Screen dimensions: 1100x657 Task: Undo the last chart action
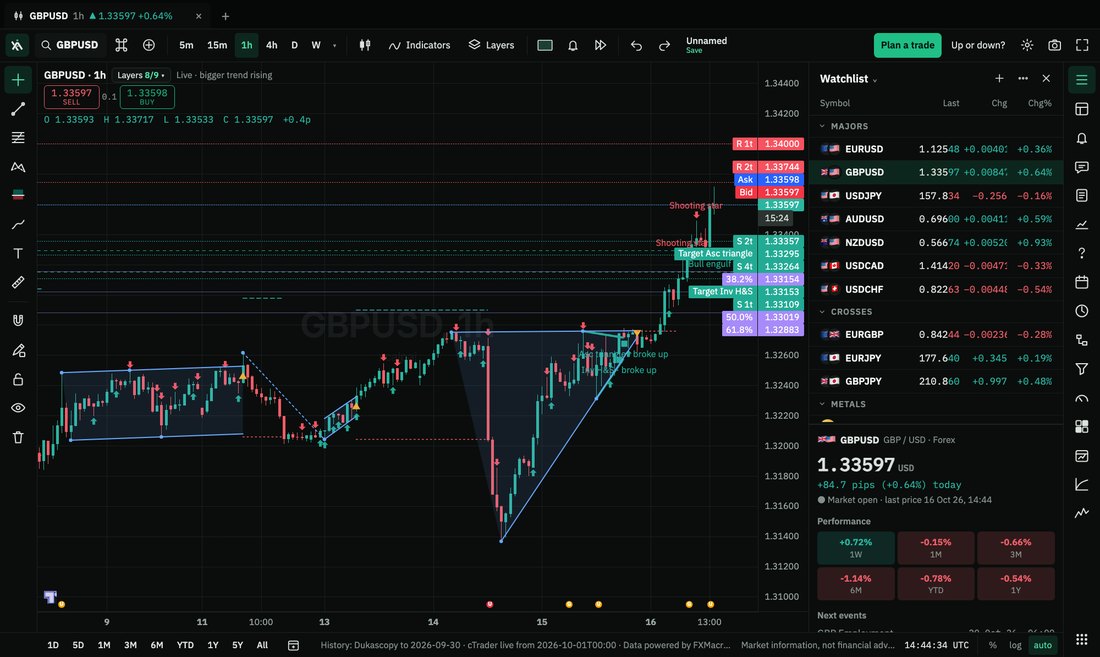(x=636, y=45)
